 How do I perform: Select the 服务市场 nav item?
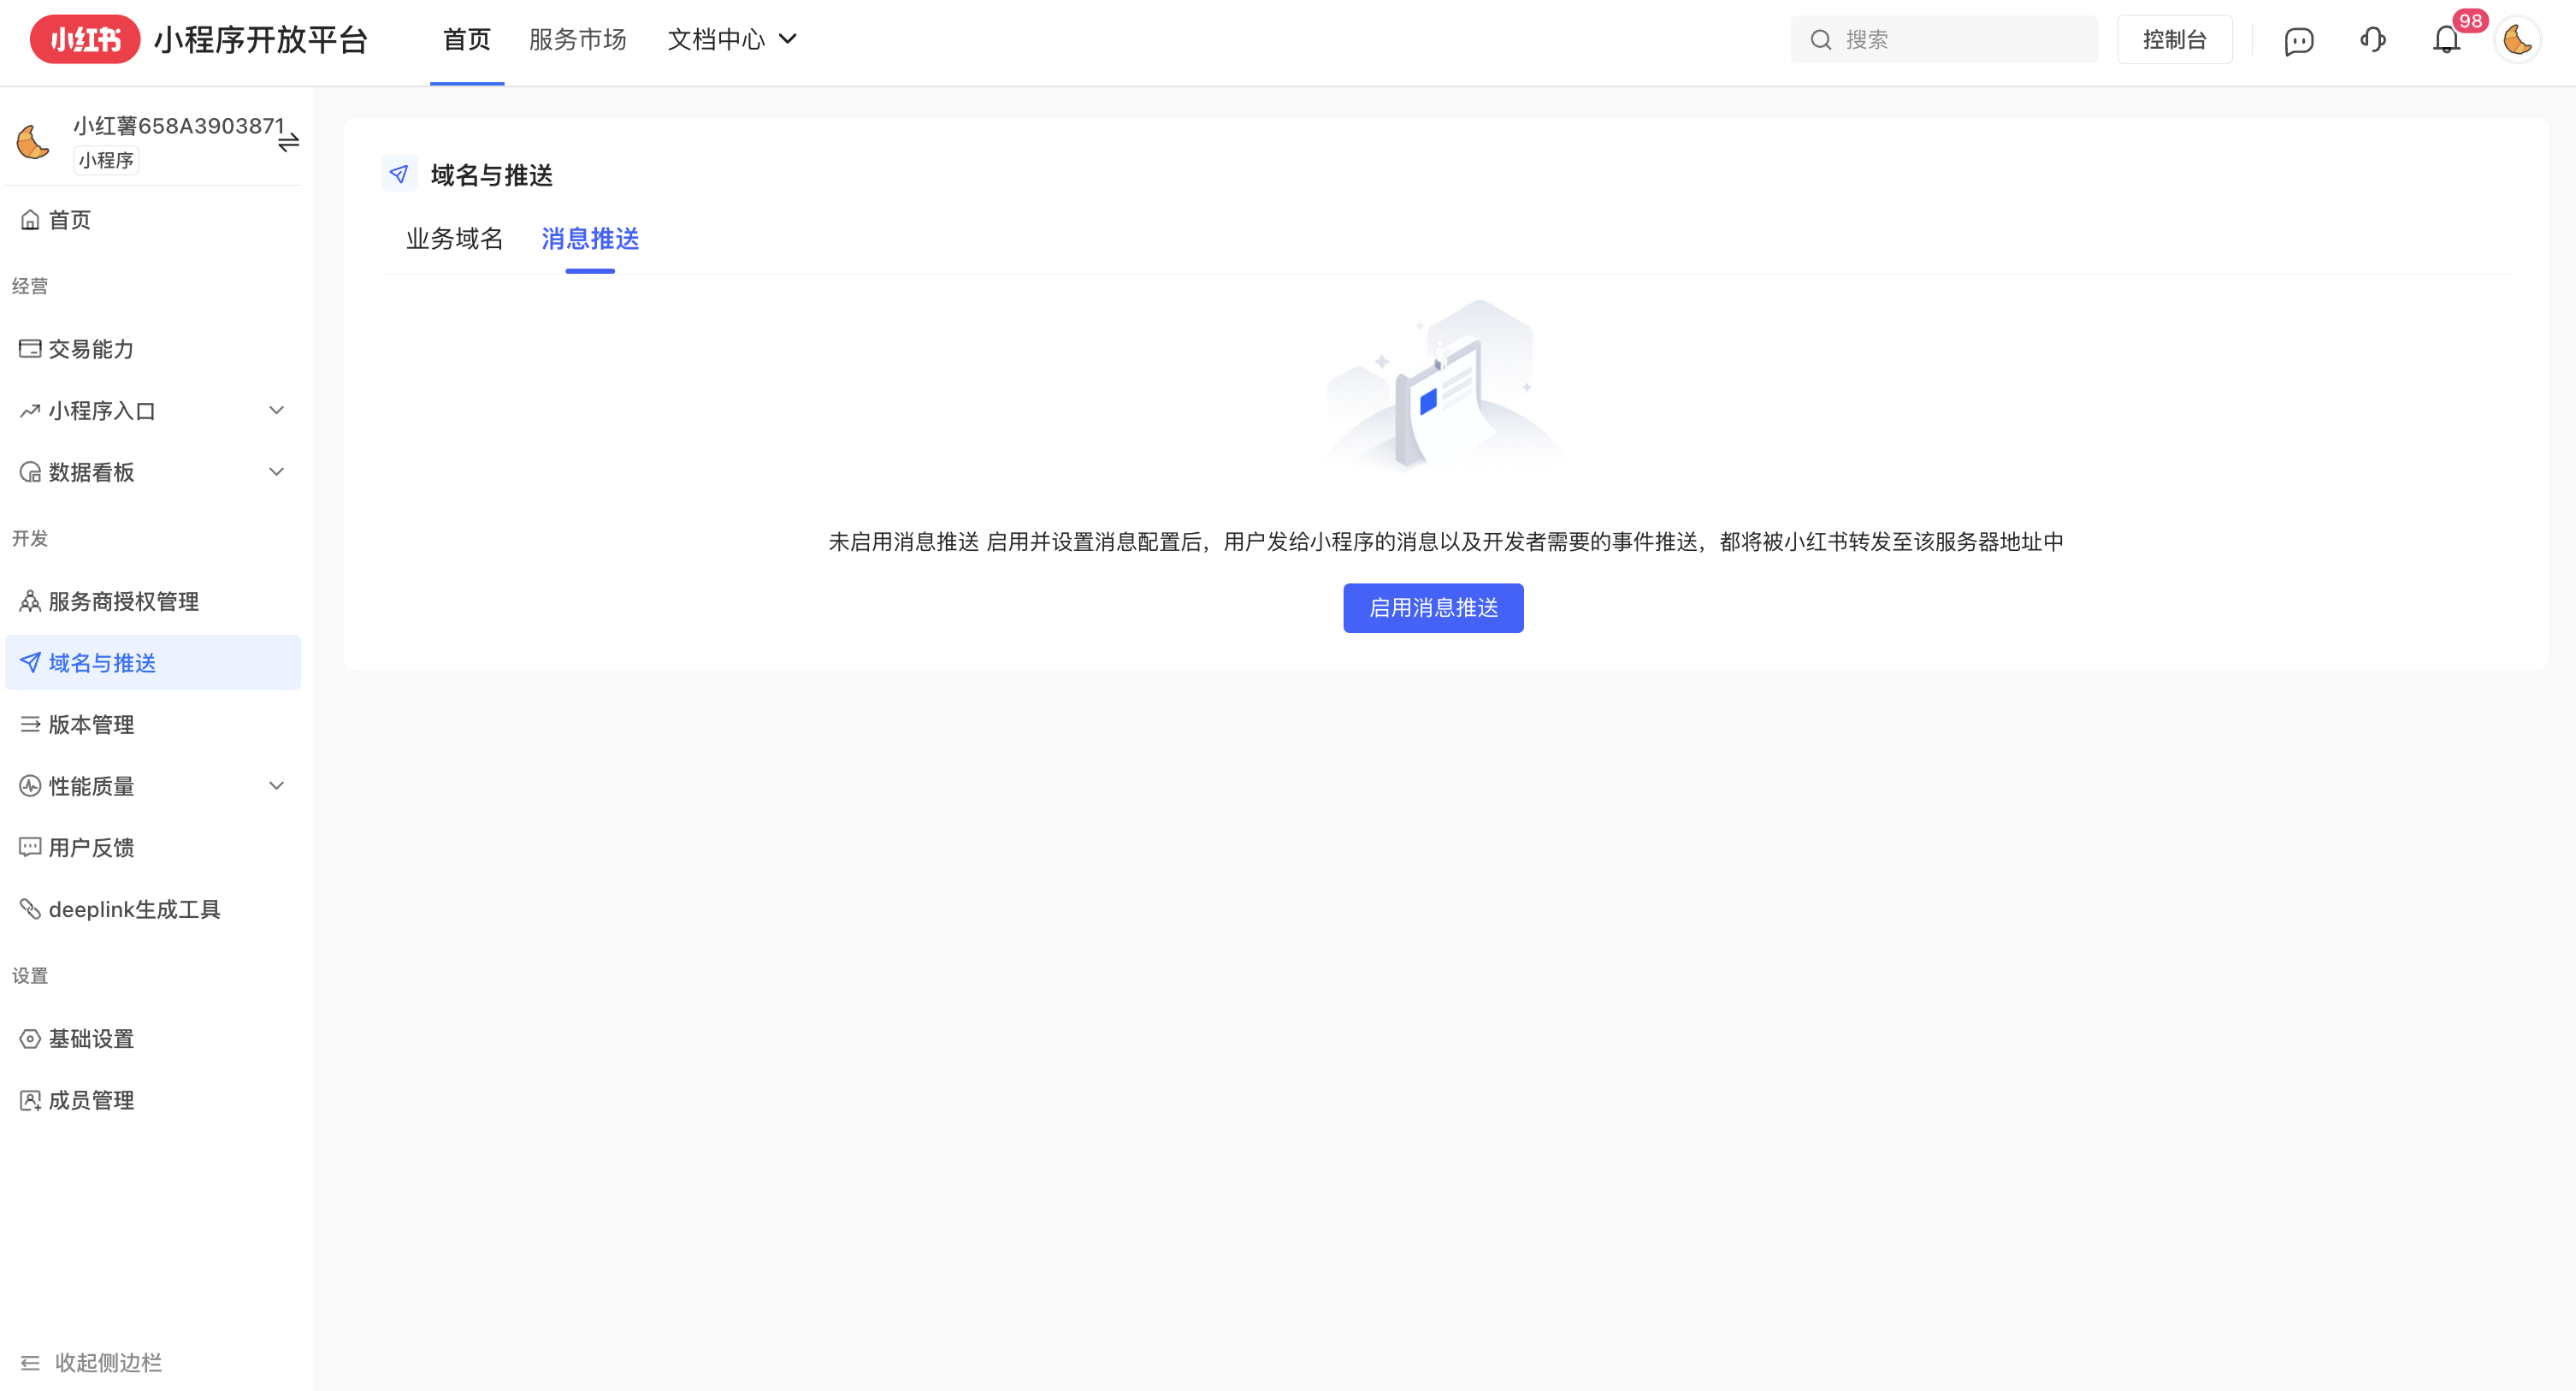pos(577,40)
